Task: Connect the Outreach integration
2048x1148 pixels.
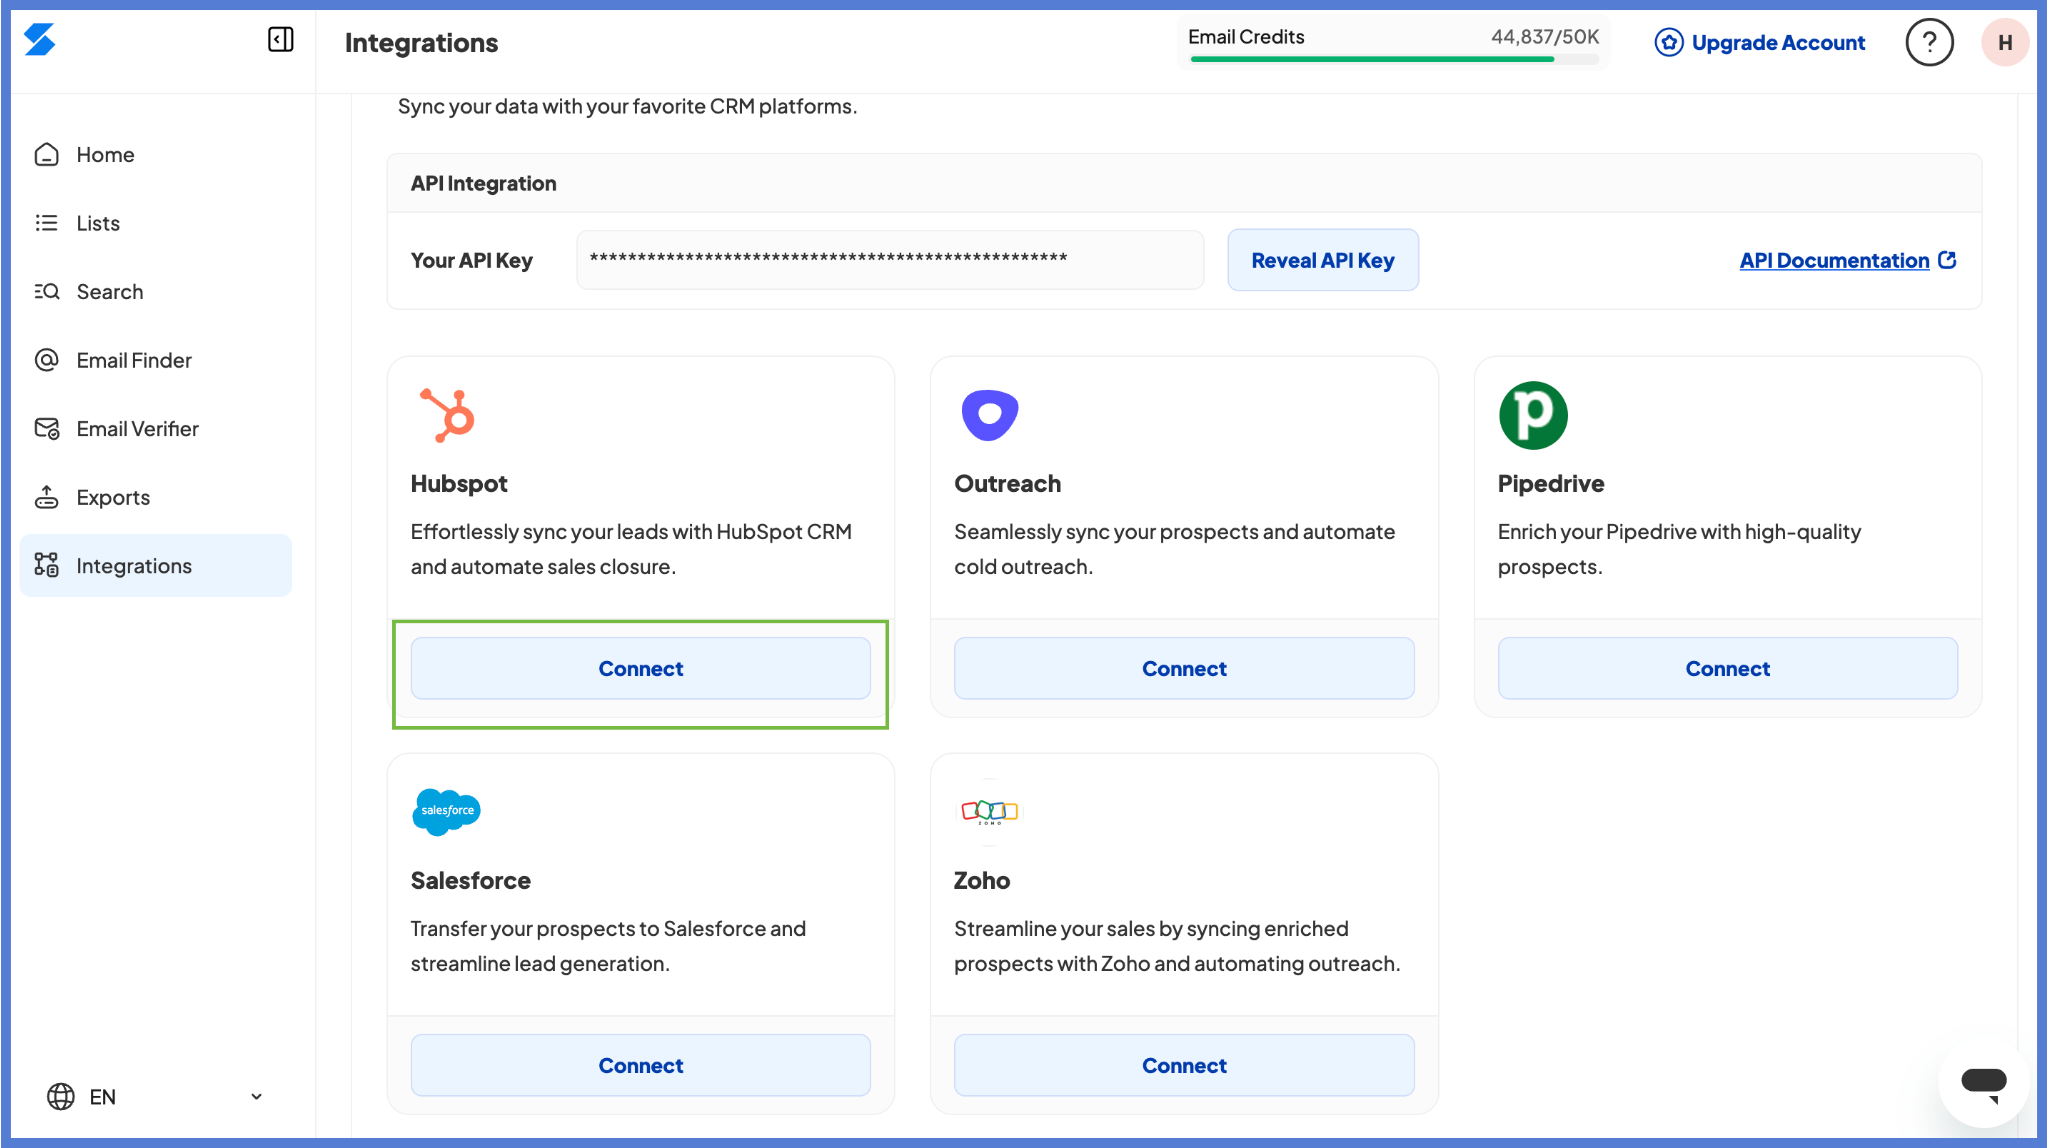Action: [1184, 668]
